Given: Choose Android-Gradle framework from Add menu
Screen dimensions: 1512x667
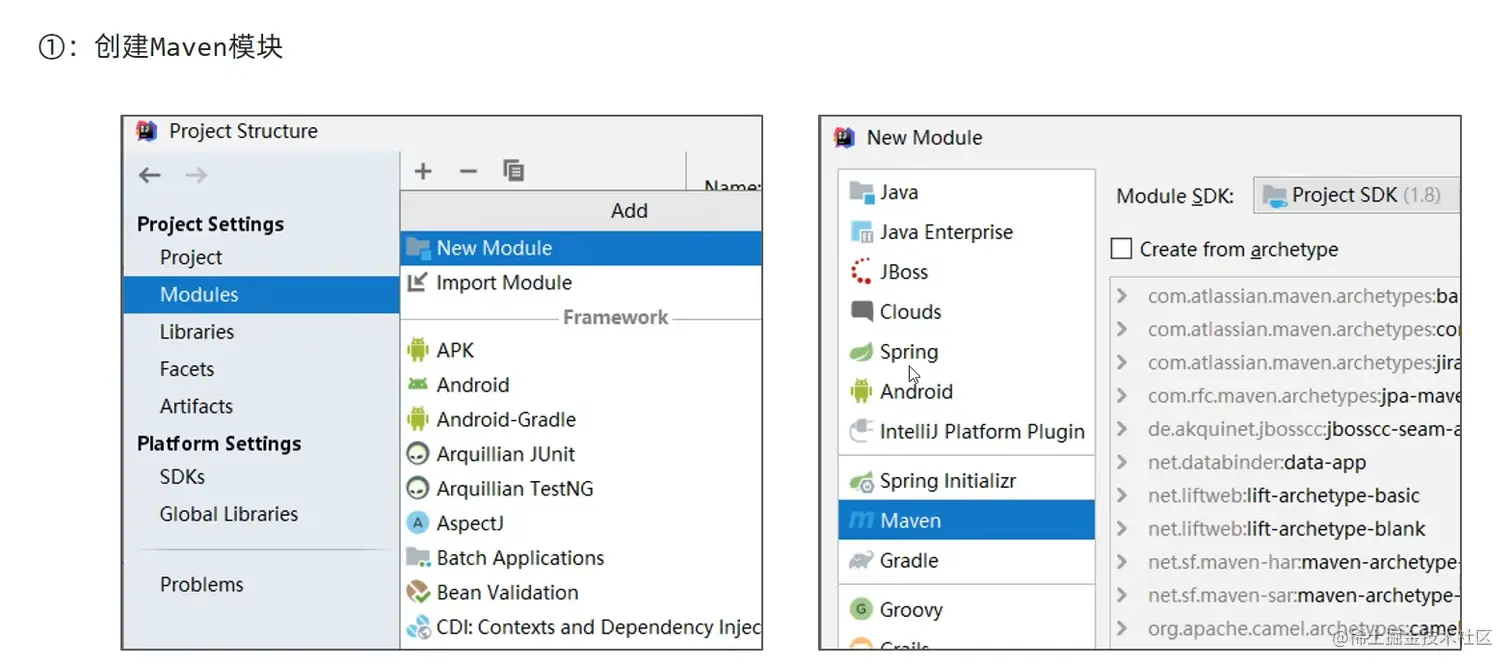Looking at the screenshot, I should (x=581, y=419).
